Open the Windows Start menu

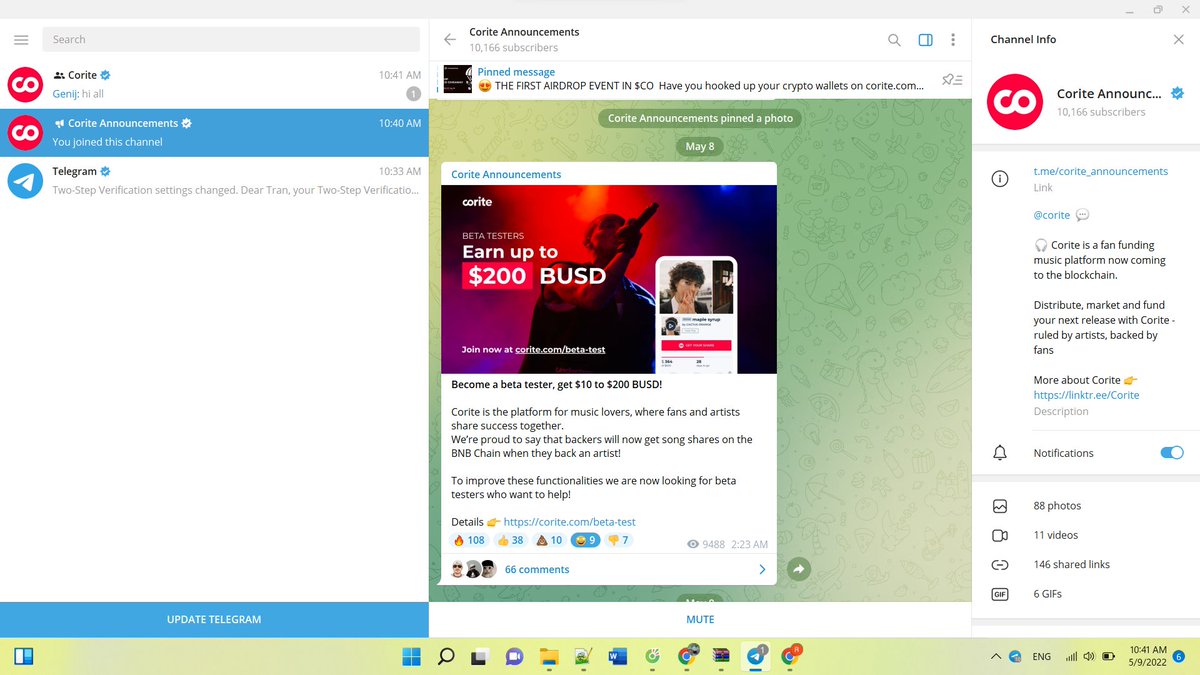point(411,657)
